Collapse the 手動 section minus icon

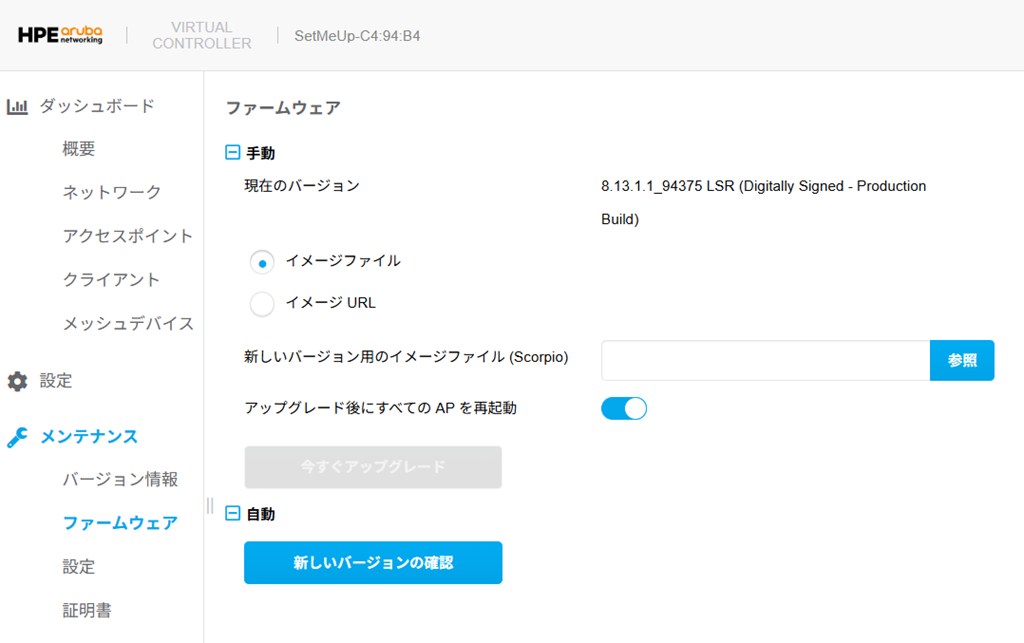[x=232, y=153]
